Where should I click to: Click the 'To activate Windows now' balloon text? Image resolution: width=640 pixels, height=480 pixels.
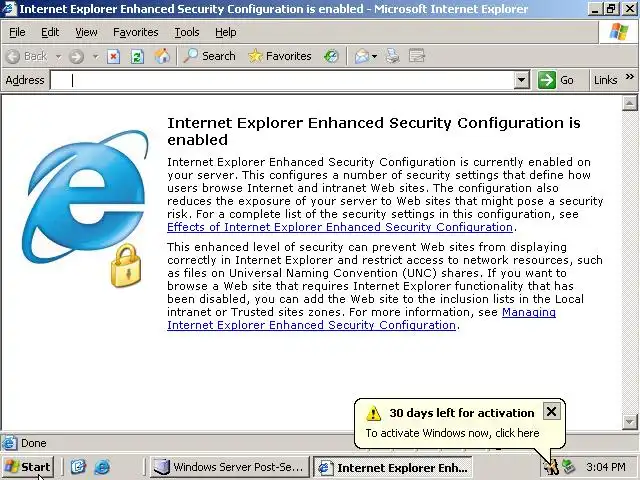[x=452, y=433]
